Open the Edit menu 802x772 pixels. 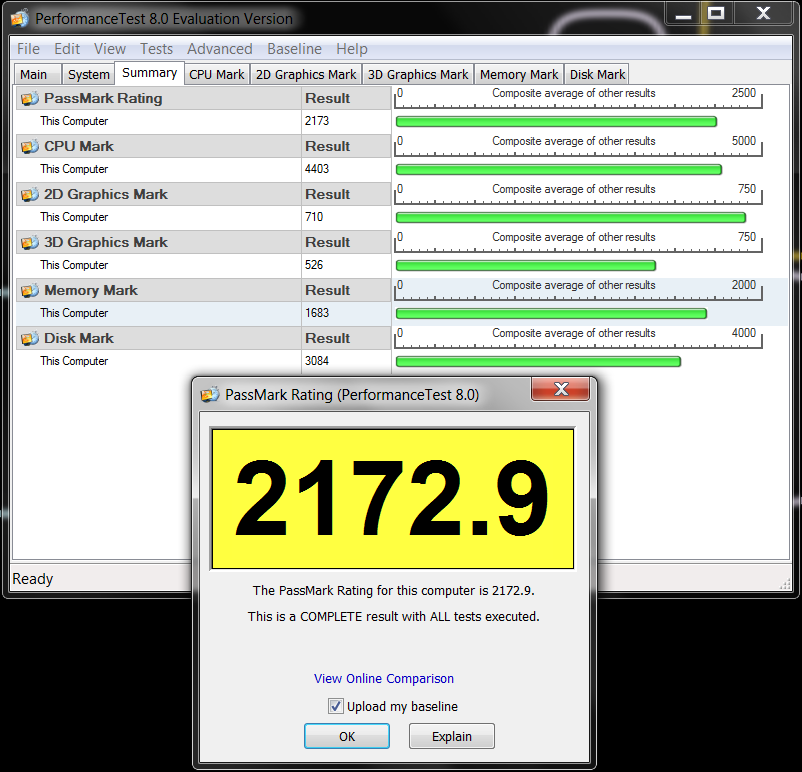pyautogui.click(x=67, y=49)
